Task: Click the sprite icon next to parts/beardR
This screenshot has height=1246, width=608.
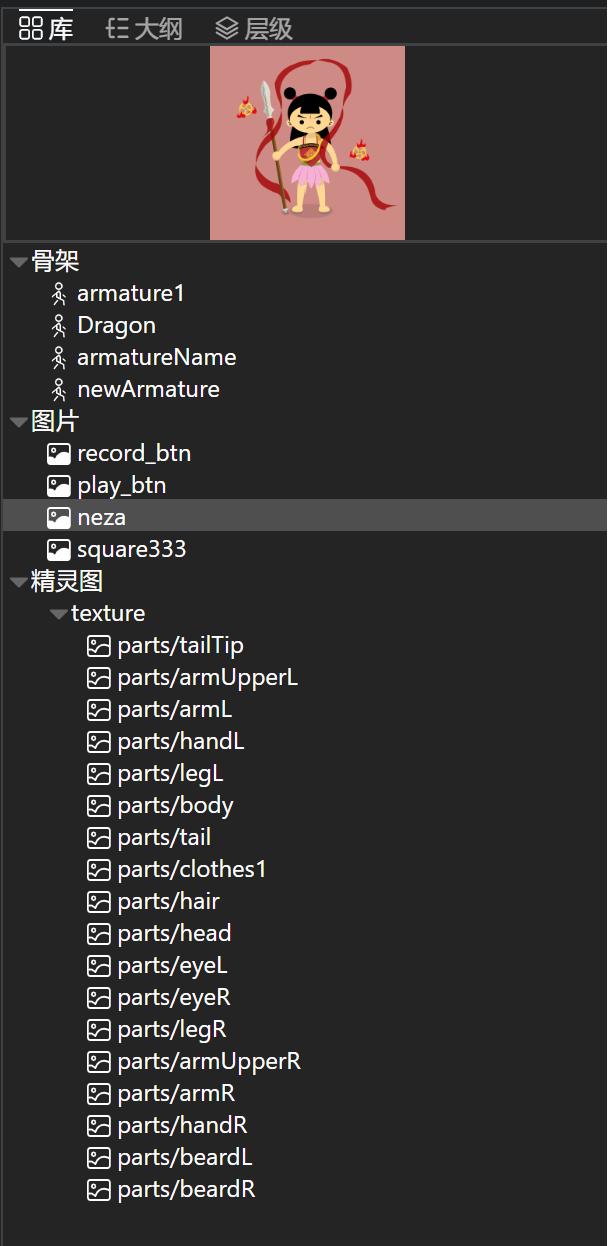Action: coord(98,1190)
